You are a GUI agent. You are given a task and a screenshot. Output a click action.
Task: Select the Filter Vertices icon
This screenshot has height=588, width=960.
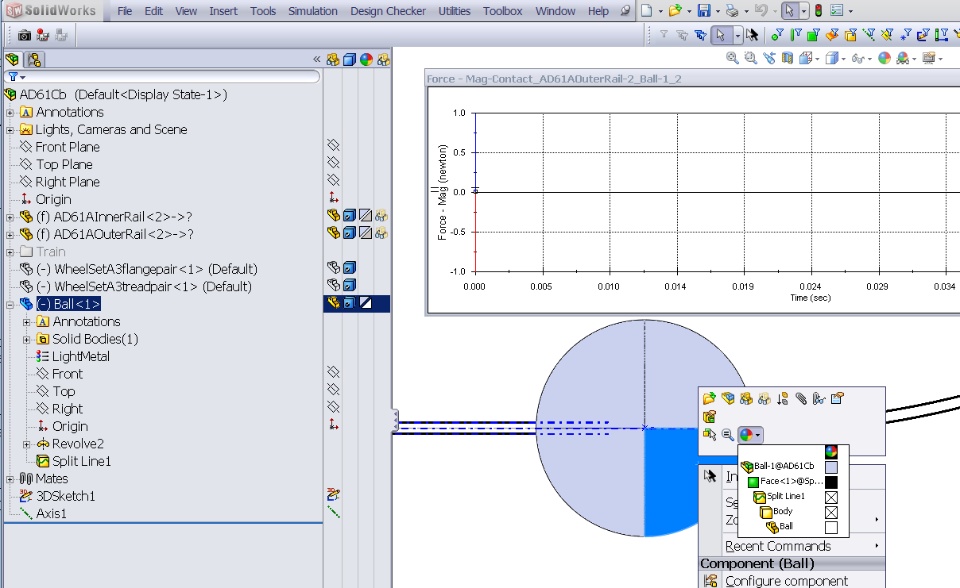pyautogui.click(x=777, y=35)
